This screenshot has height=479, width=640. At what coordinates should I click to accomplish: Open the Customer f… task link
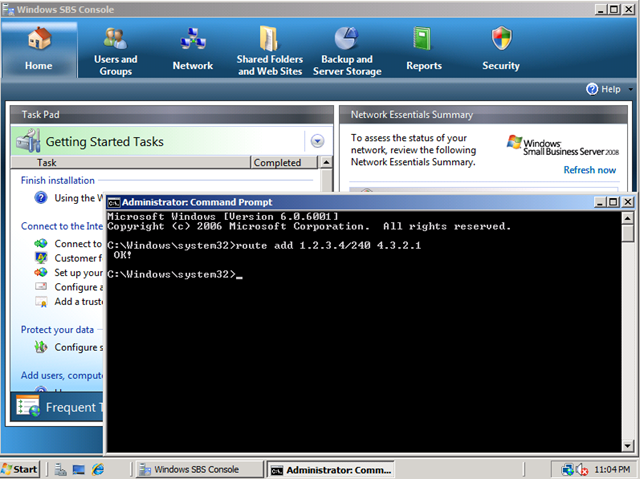coord(78,258)
